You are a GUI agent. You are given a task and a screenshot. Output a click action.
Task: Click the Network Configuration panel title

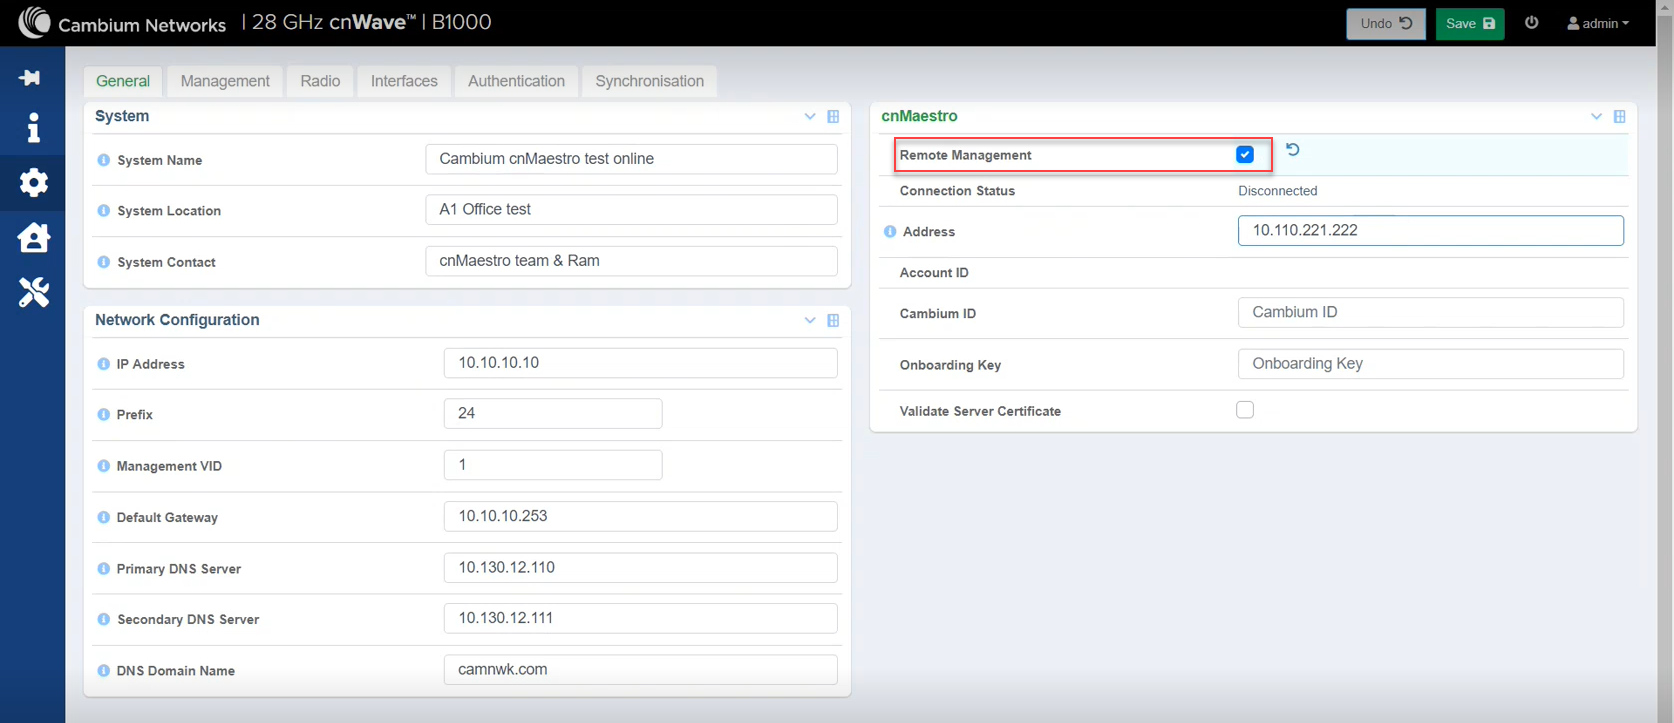[177, 320]
